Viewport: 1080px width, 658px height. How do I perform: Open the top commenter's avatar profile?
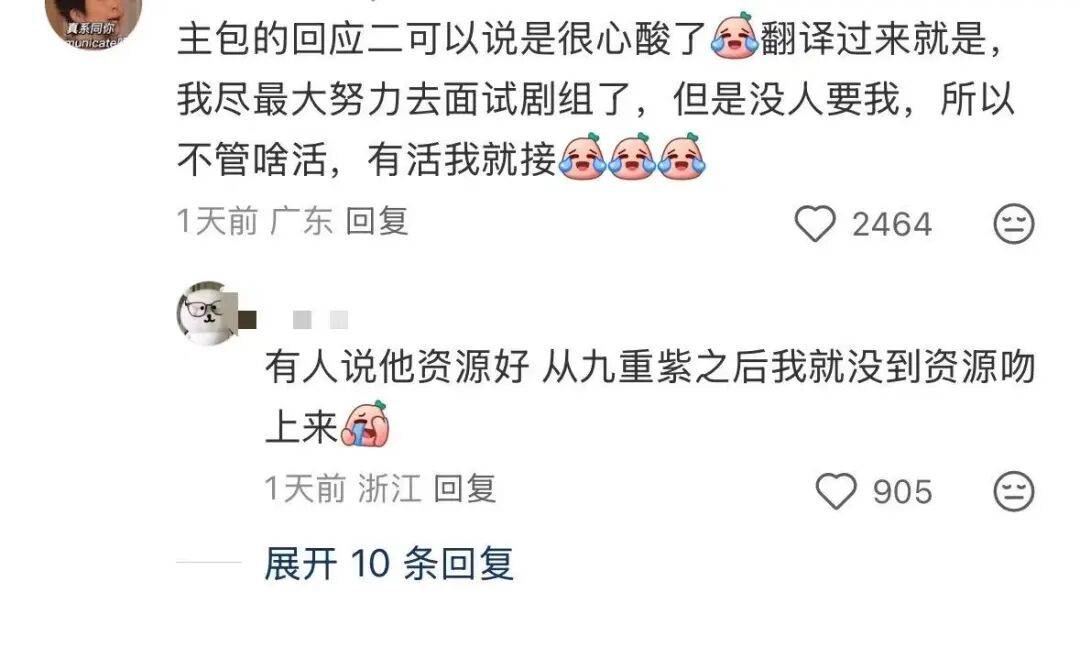tap(94, 21)
